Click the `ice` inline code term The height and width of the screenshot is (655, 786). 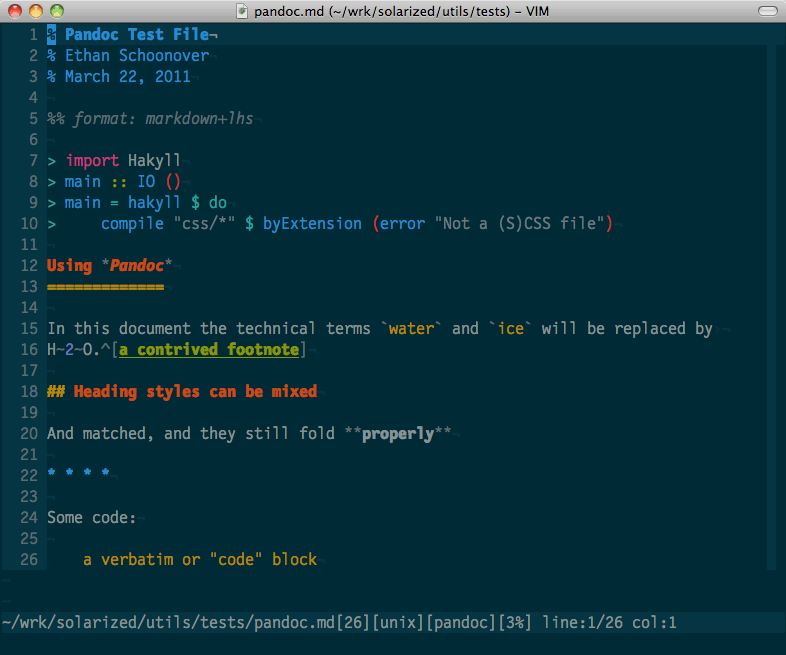tap(510, 329)
